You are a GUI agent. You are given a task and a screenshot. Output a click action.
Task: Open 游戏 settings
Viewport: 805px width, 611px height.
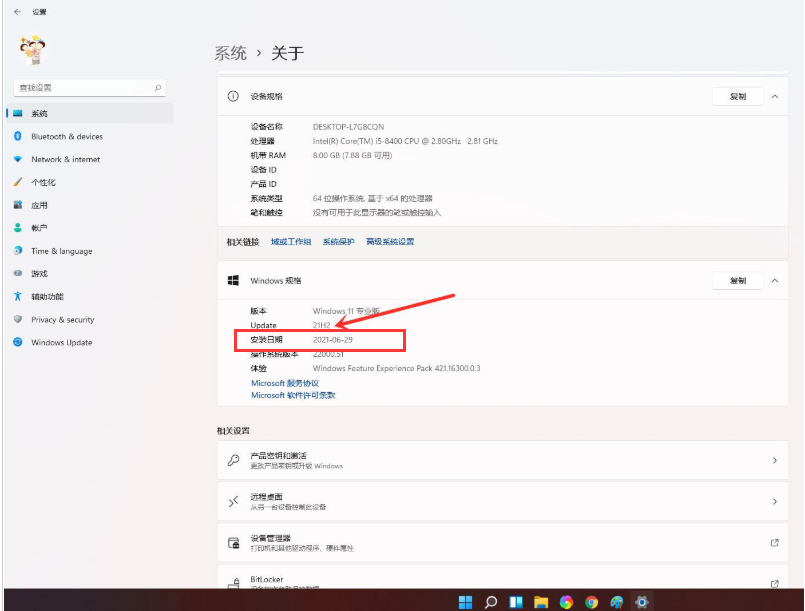[90, 274]
